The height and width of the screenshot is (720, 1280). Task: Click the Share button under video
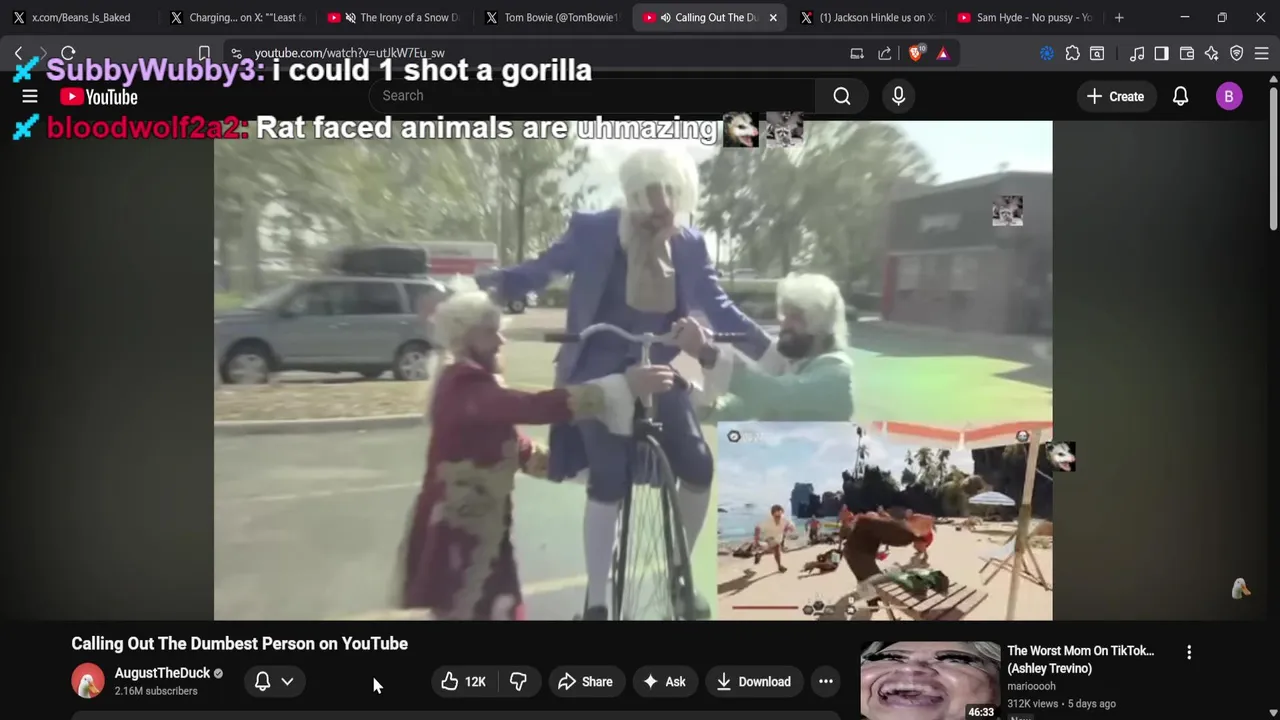tap(585, 682)
